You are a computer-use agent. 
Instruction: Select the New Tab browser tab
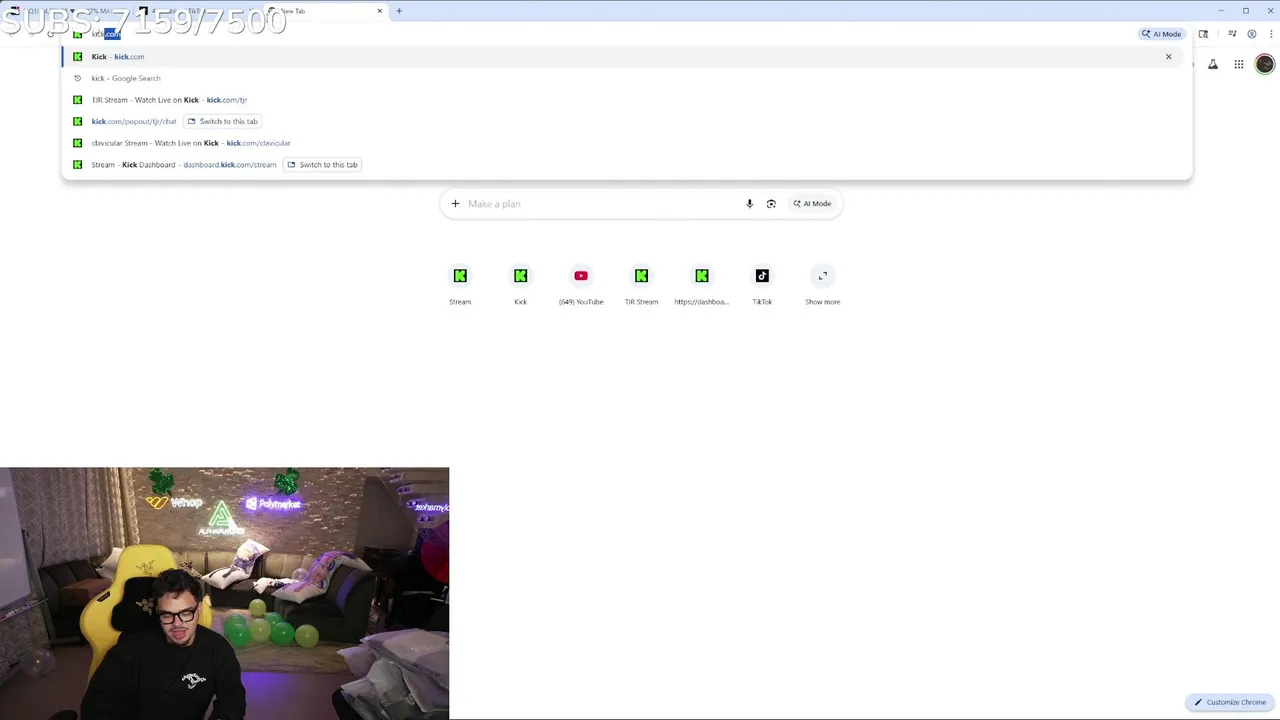pos(325,11)
